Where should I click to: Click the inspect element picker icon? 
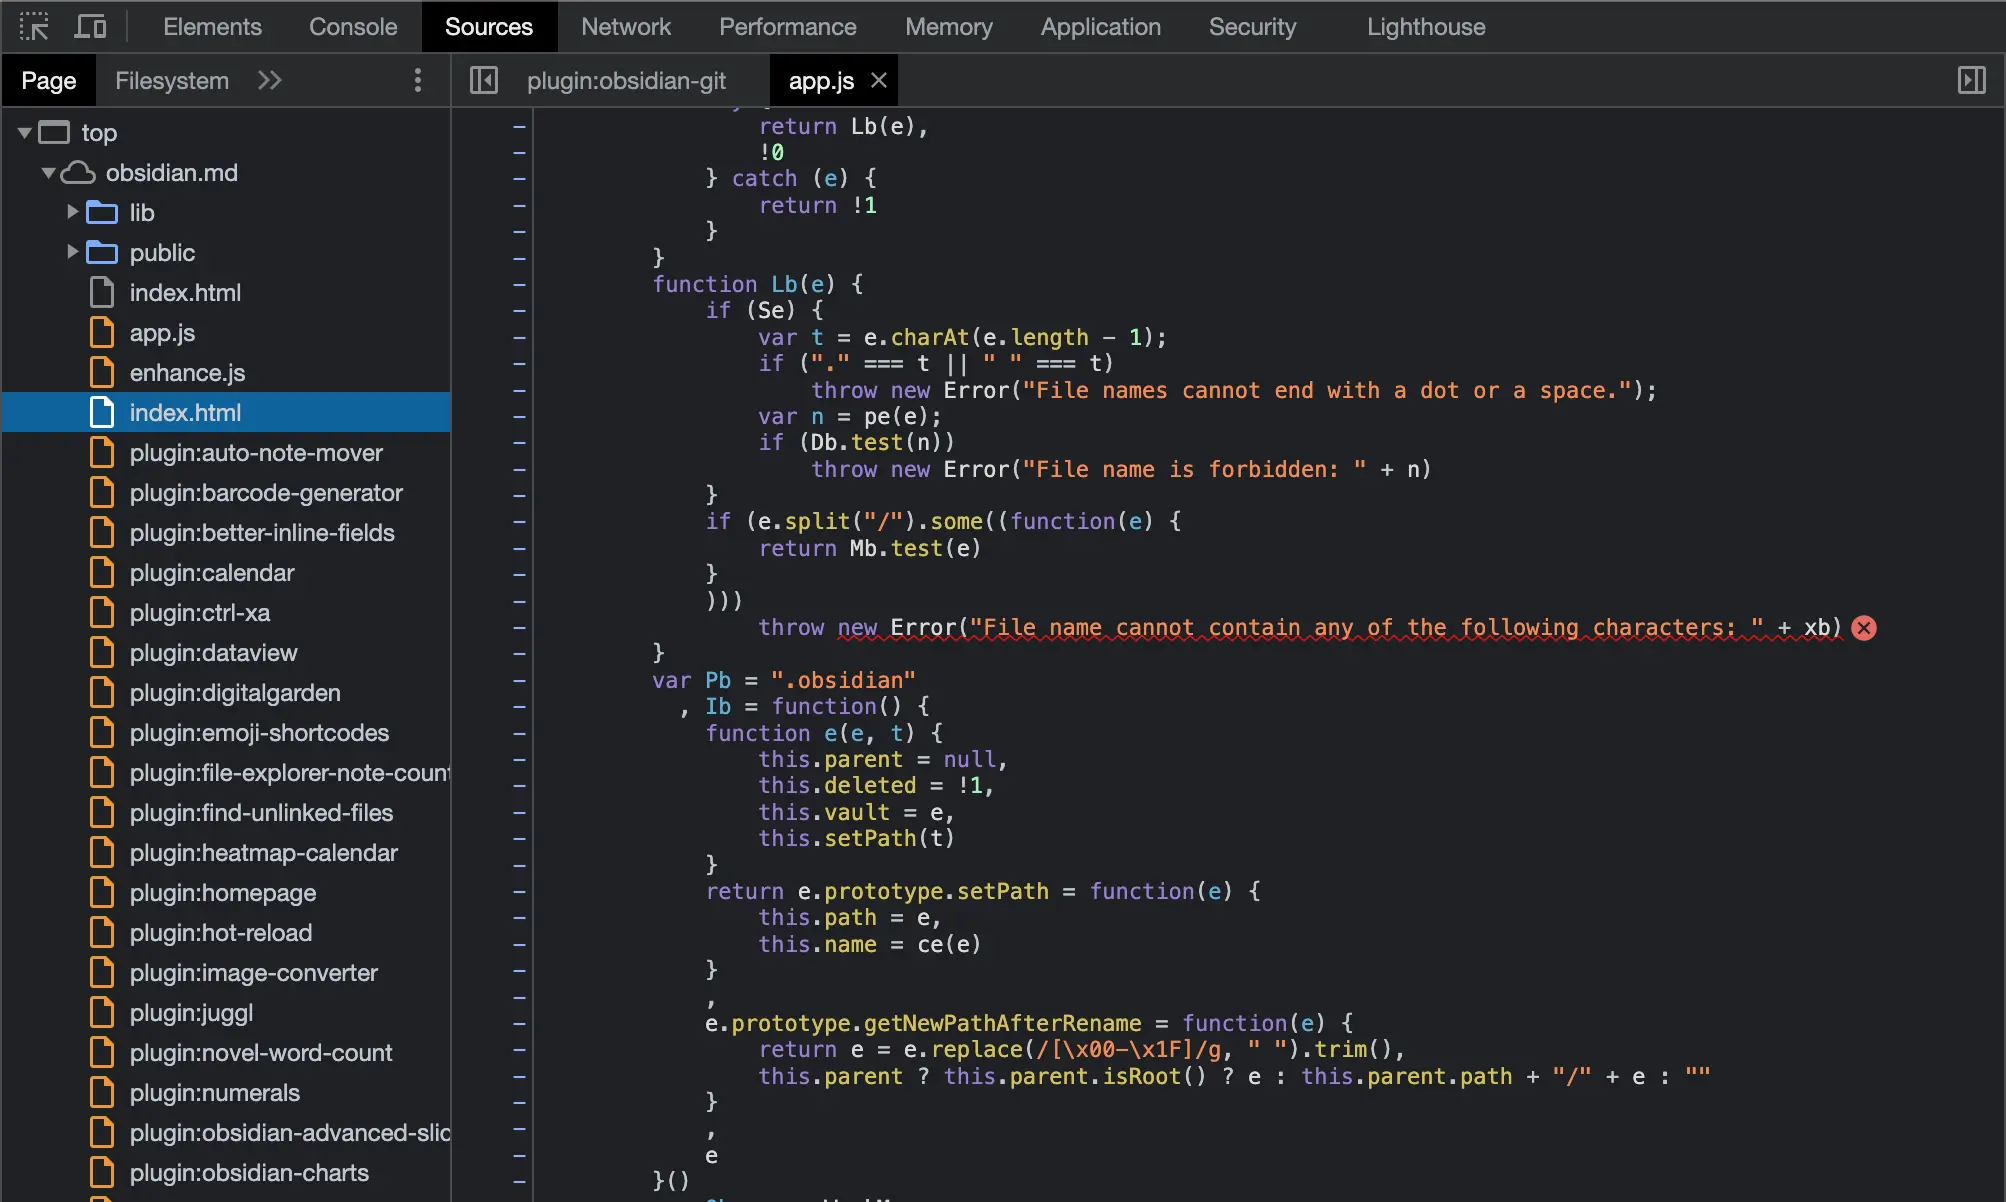click(x=34, y=26)
